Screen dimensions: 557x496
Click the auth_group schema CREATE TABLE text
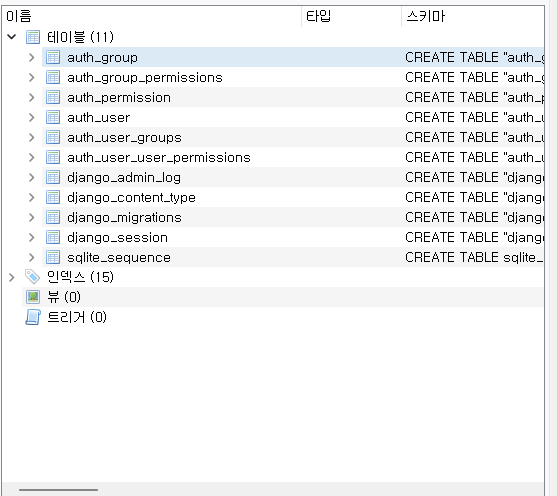click(x=475, y=57)
